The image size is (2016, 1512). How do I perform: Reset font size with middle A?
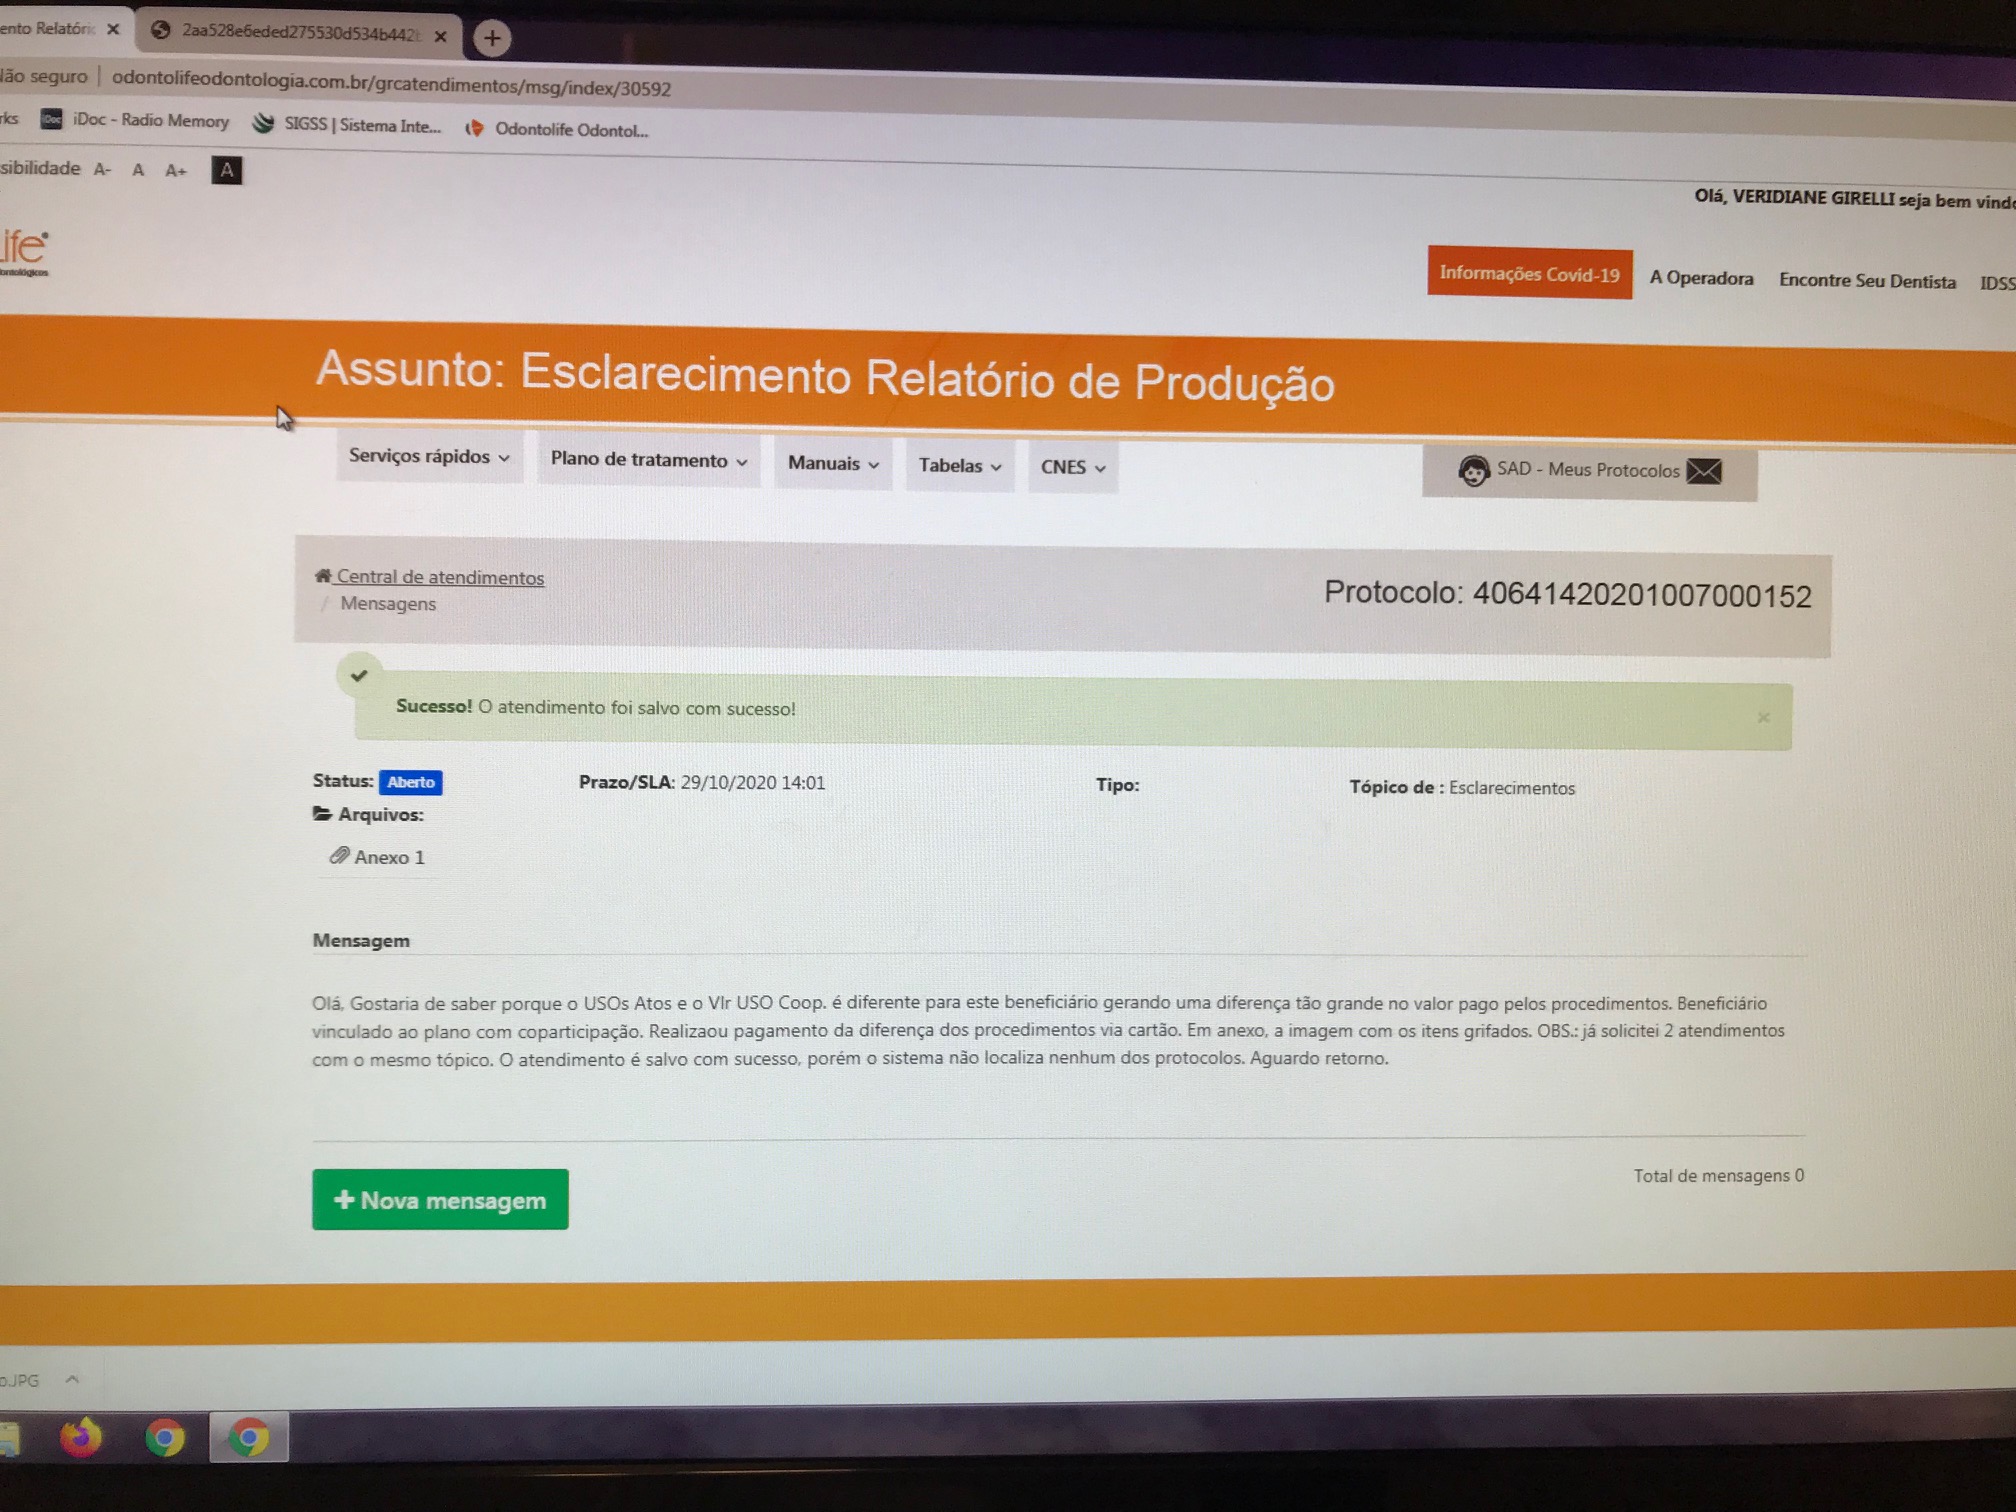(x=139, y=170)
